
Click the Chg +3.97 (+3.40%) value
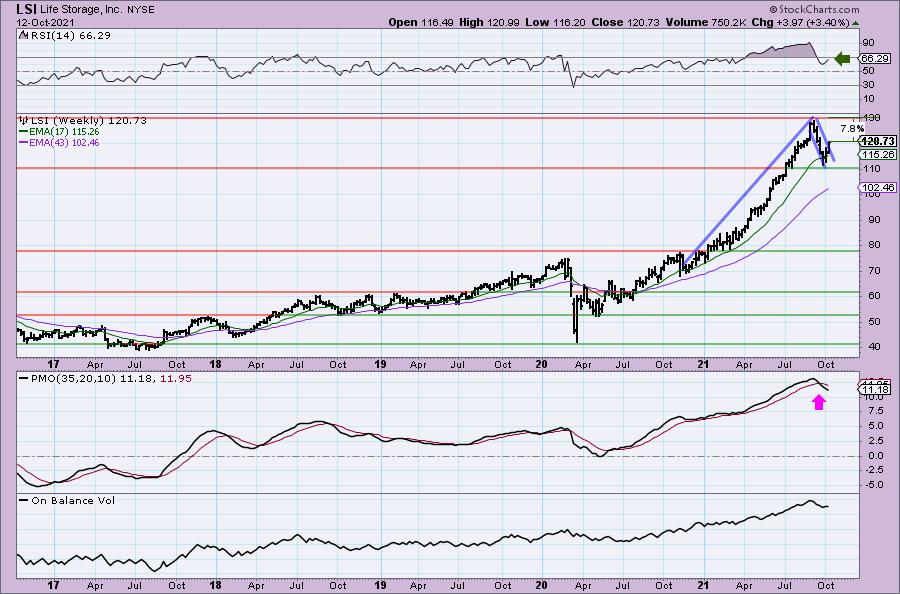(x=801, y=22)
